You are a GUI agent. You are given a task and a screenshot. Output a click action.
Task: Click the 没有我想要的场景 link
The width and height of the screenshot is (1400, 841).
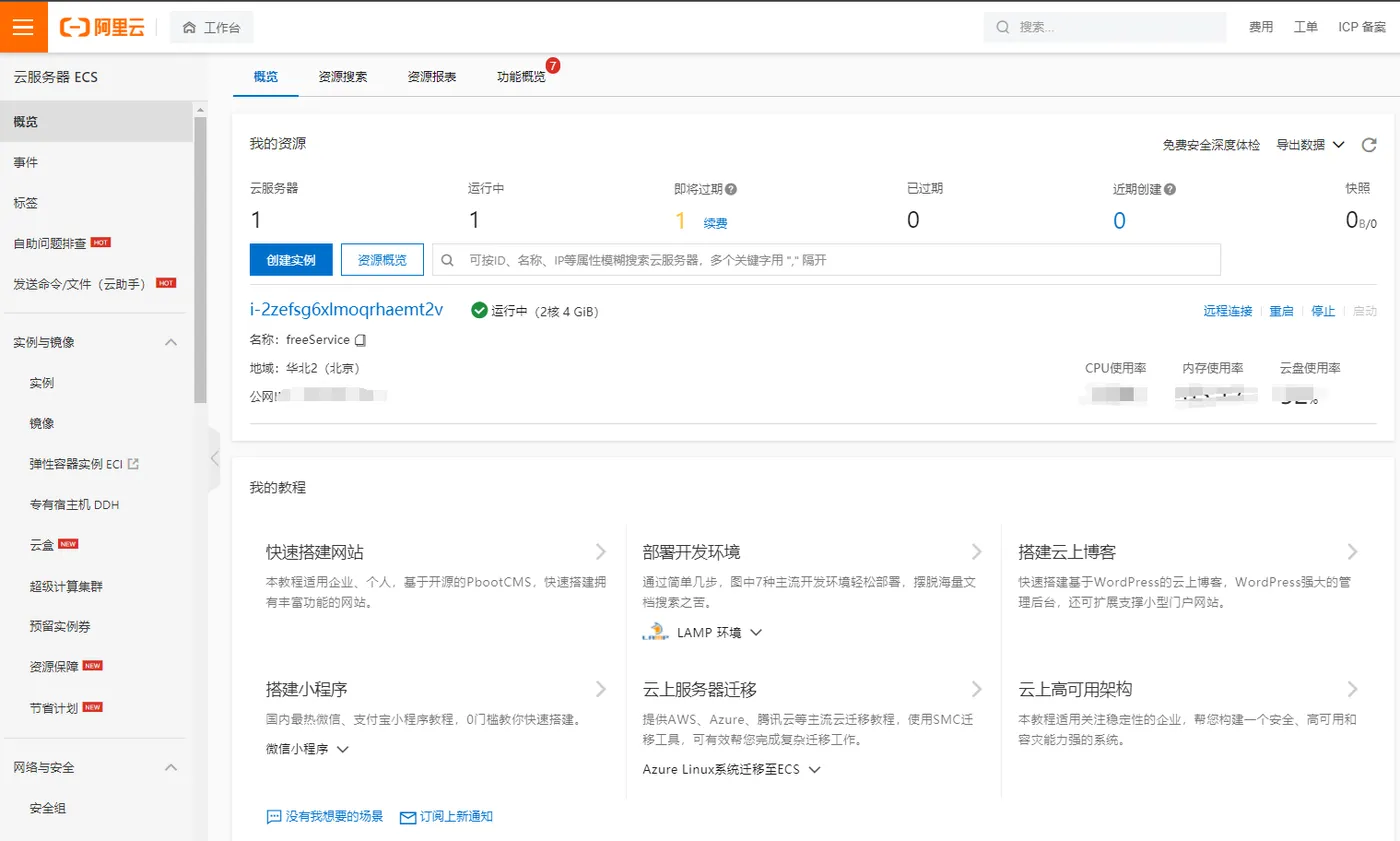(334, 817)
